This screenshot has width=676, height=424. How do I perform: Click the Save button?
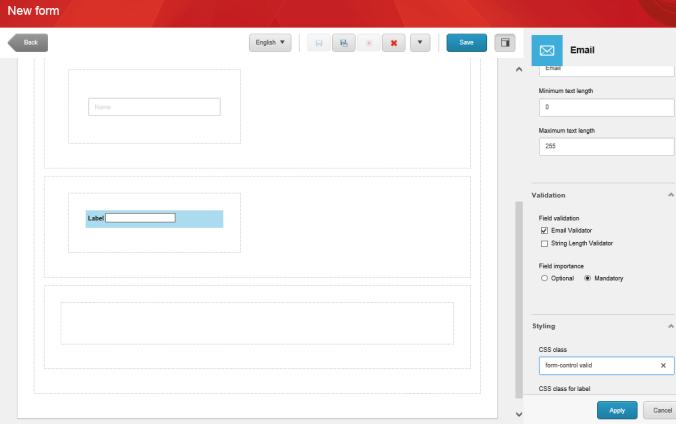[x=466, y=43]
